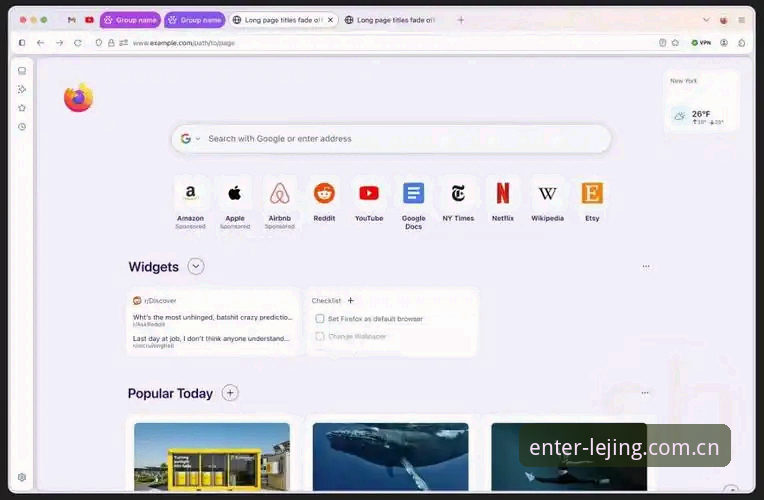Select the first purple Group name tab
The image size is (764, 500).
tap(130, 20)
